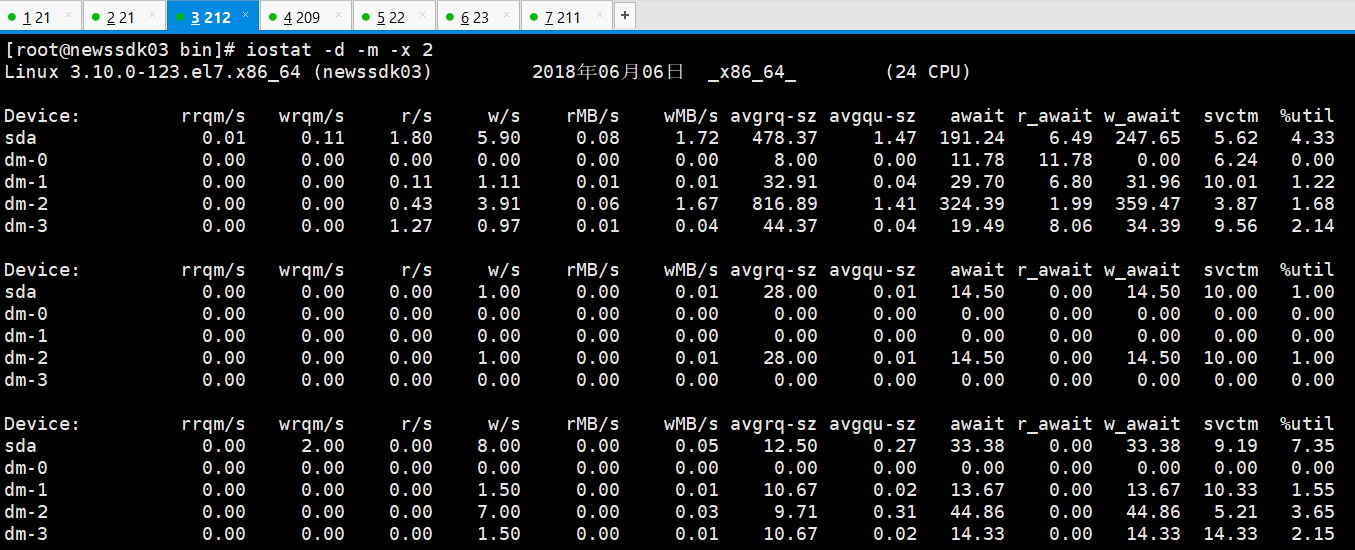Click the w_await value "31.96"

[1154, 182]
